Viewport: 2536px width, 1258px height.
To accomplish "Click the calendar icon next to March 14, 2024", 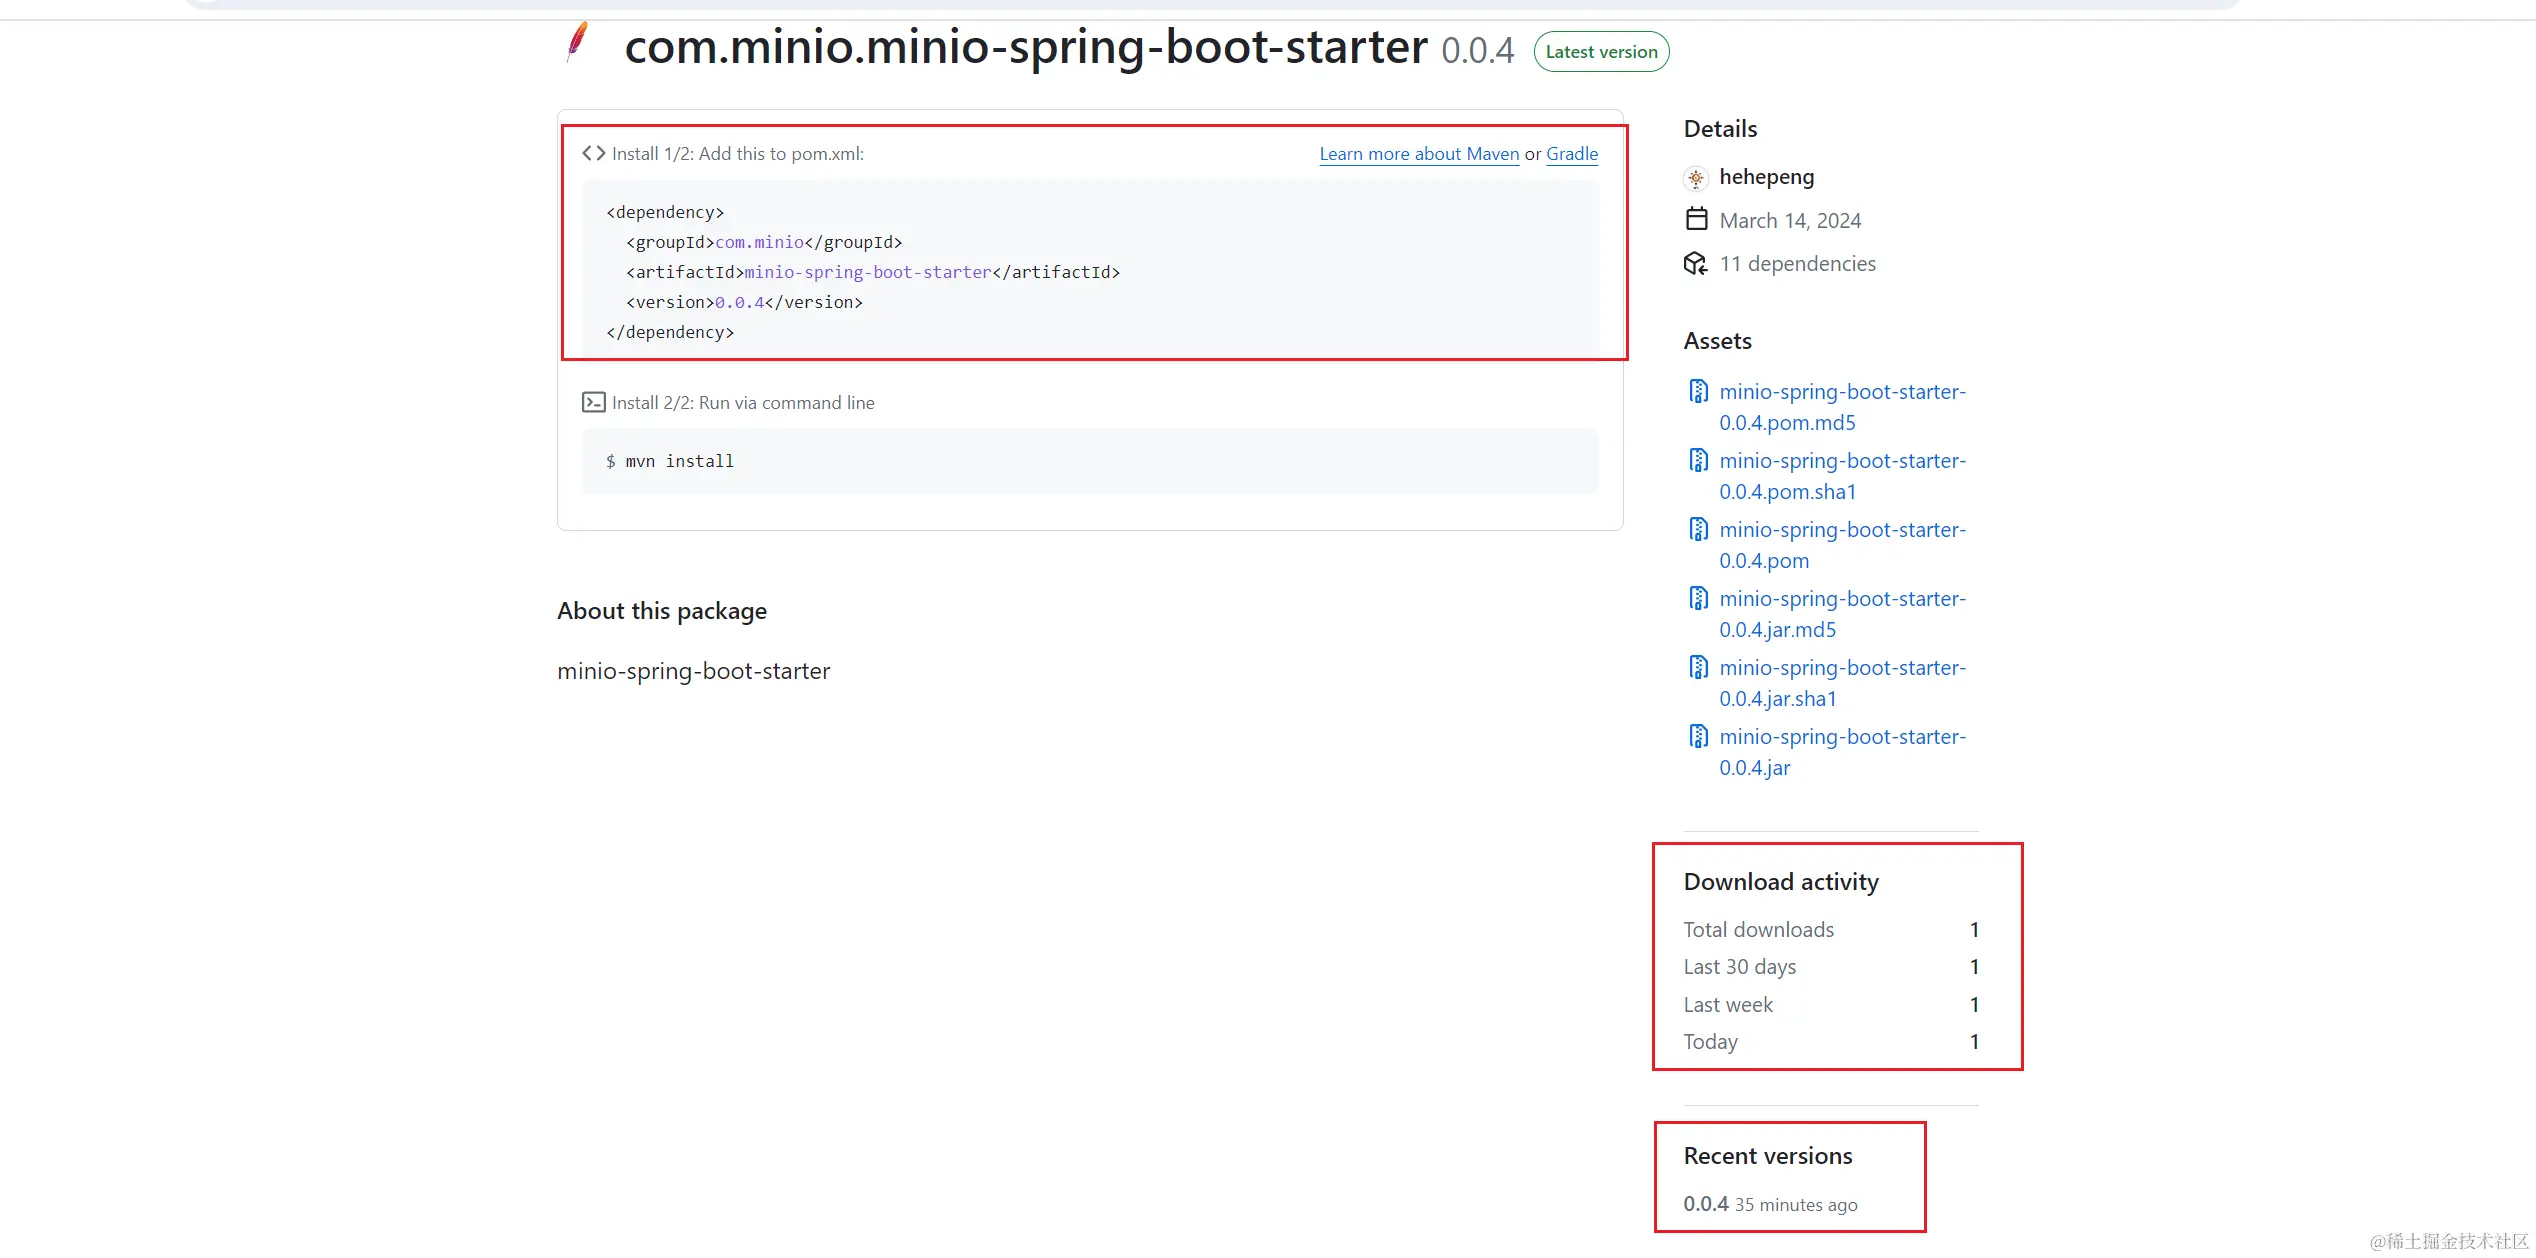I will (x=1696, y=219).
